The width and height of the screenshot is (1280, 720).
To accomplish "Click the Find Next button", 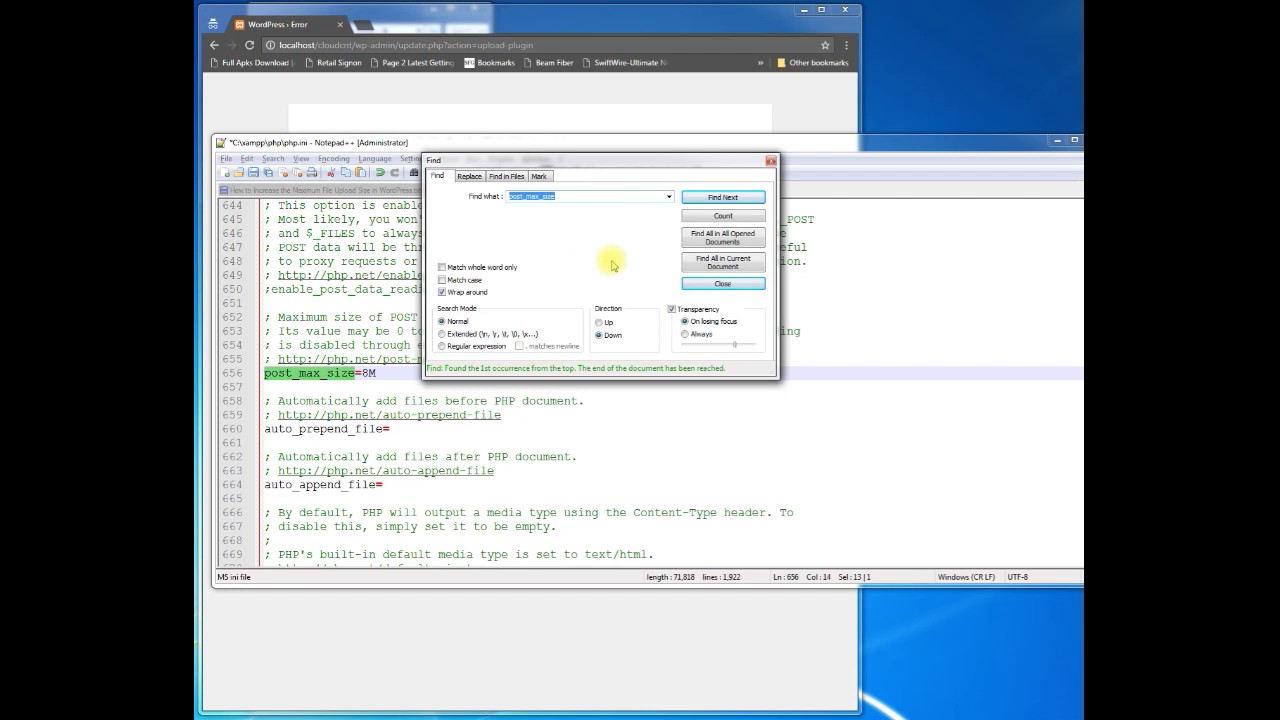I will 723,197.
